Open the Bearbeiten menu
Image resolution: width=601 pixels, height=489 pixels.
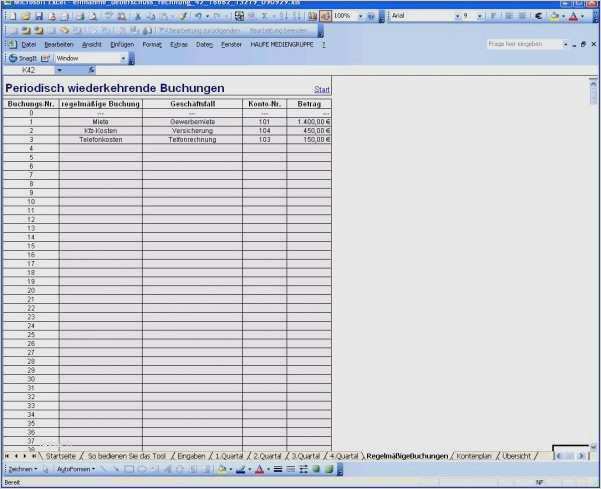coord(59,44)
